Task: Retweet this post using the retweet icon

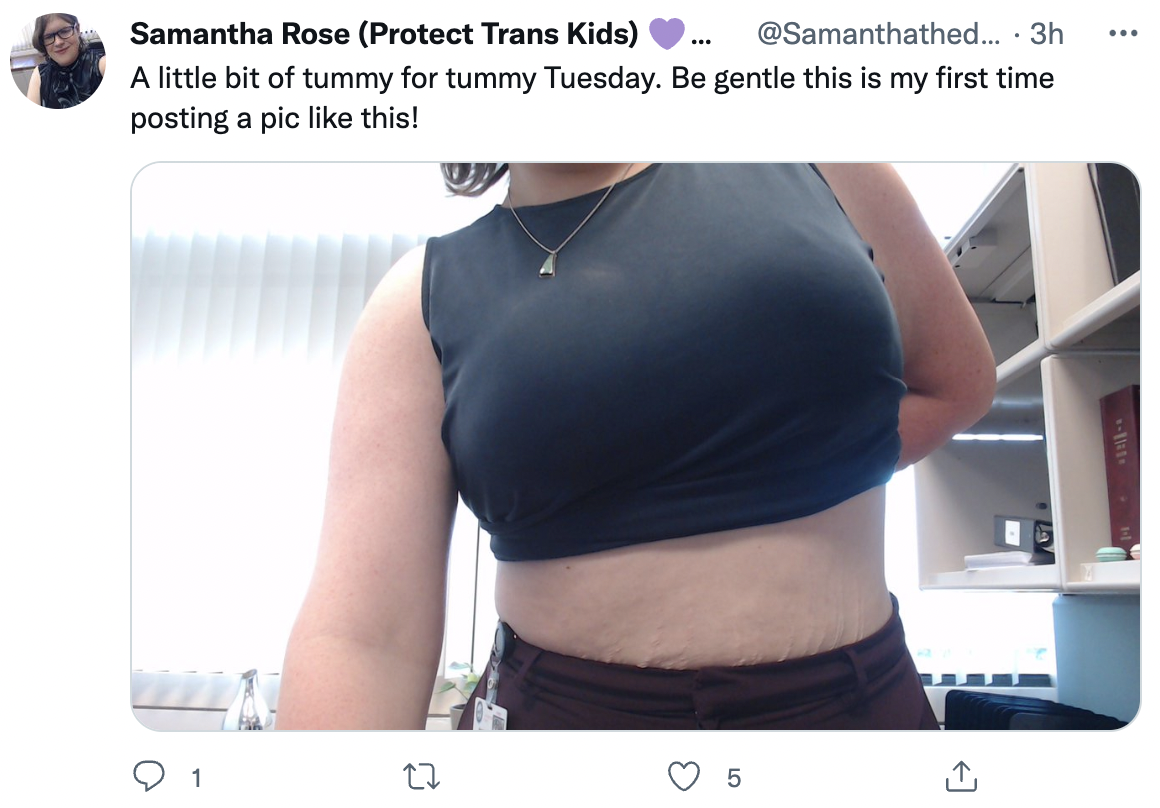Action: pos(422,777)
